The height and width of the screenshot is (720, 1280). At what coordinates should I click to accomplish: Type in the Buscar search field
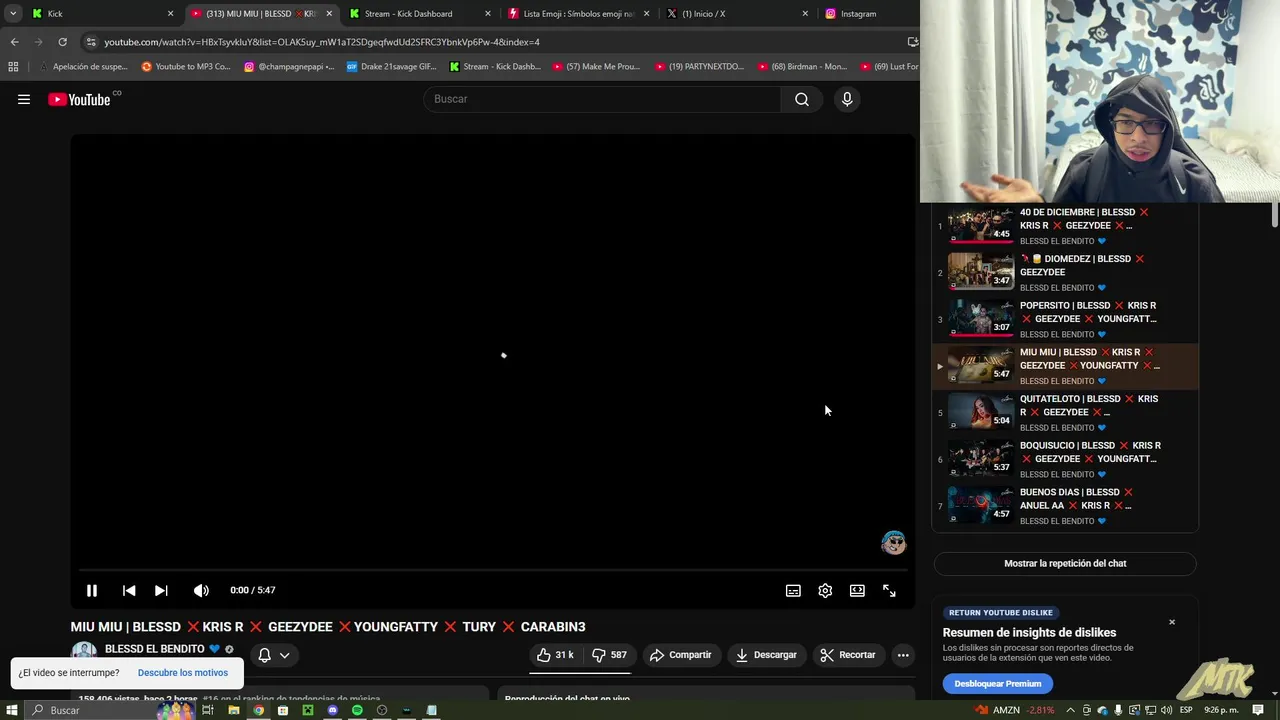coord(603,99)
